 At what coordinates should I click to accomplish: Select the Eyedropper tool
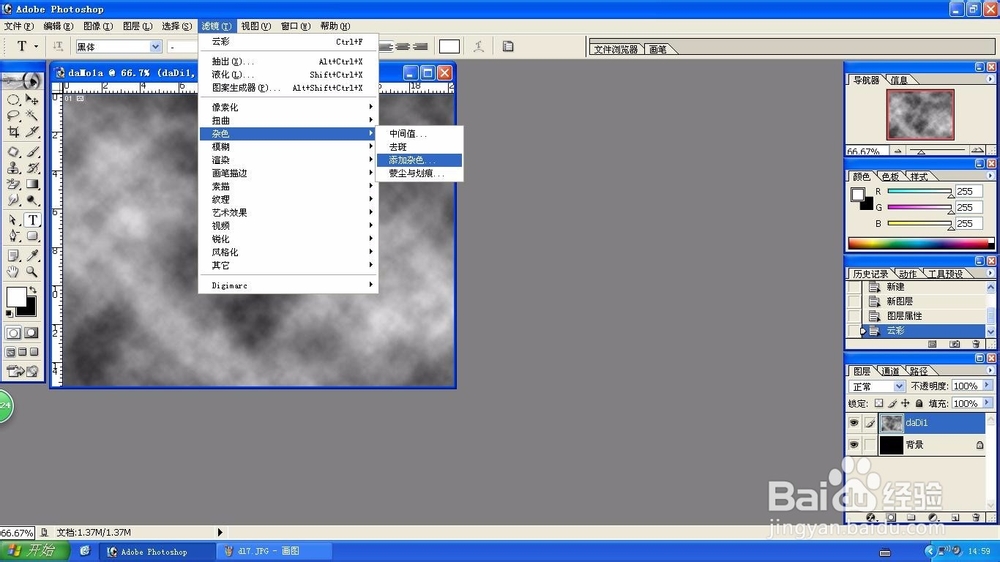point(32,256)
